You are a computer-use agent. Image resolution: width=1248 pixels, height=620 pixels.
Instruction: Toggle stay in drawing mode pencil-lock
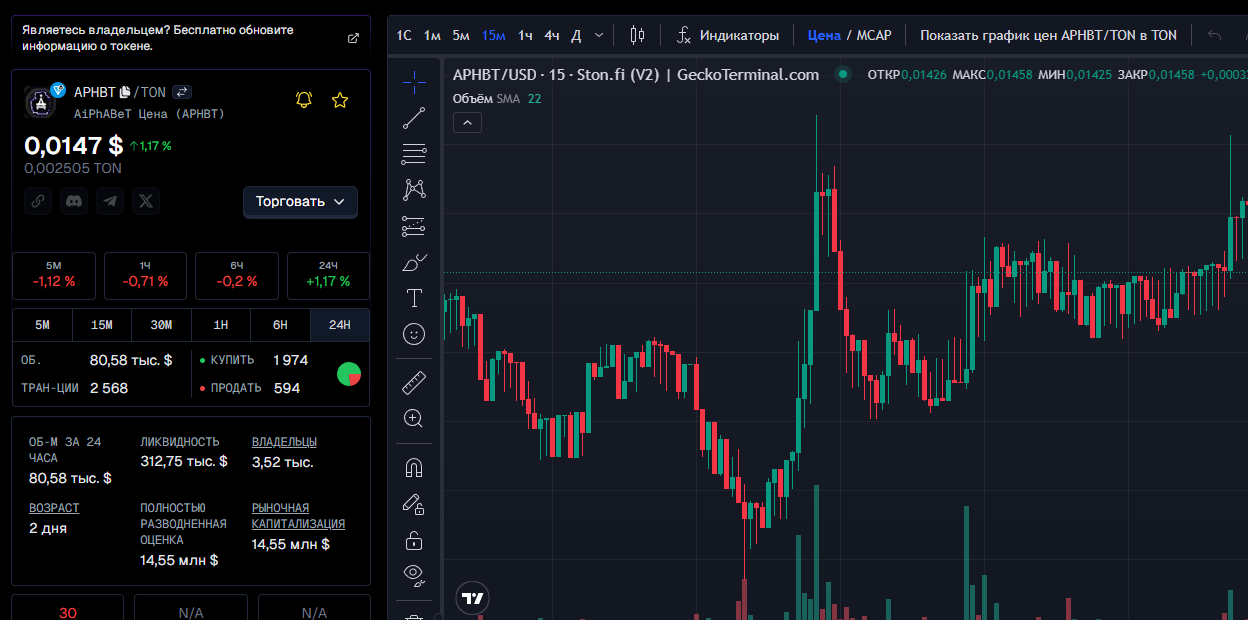click(414, 503)
